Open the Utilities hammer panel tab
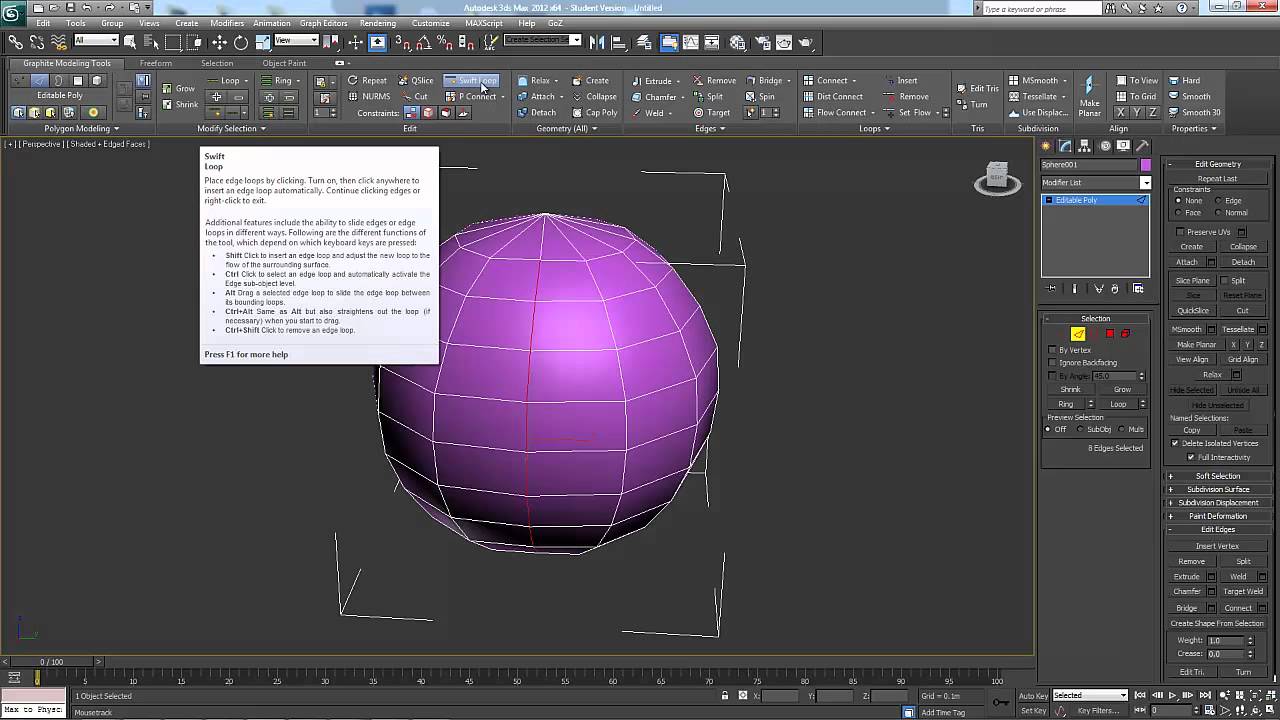Screen dimensions: 1280x720 click(x=1142, y=146)
